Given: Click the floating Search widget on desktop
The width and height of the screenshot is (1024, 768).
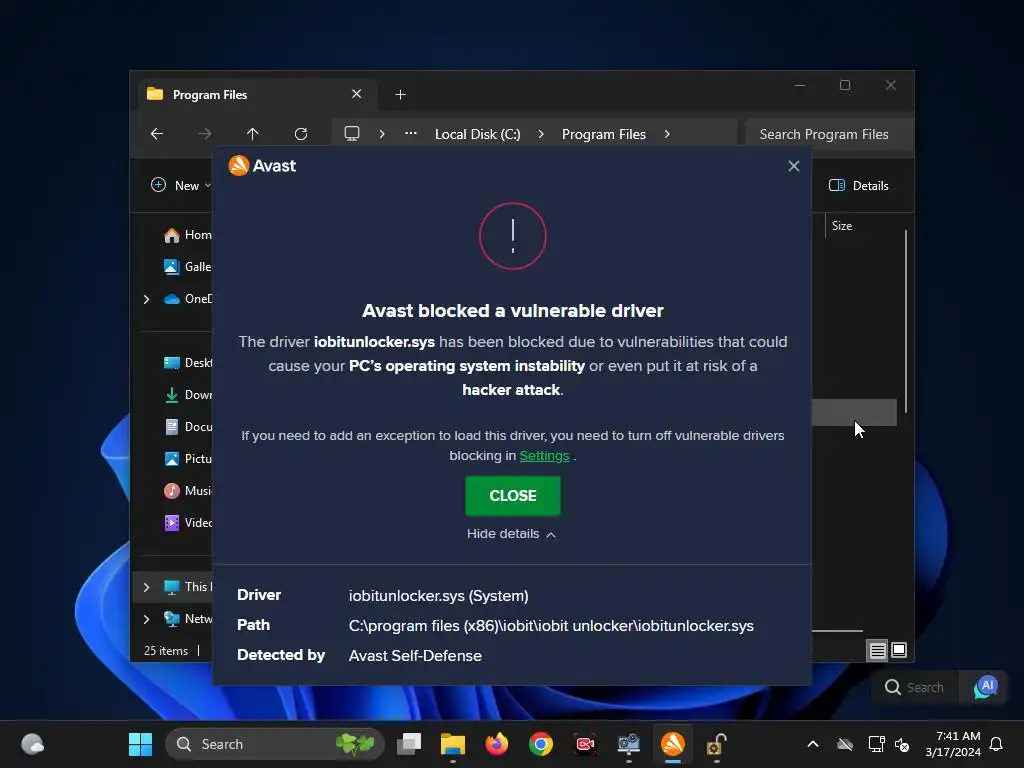Looking at the screenshot, I should pyautogui.click(x=915, y=687).
